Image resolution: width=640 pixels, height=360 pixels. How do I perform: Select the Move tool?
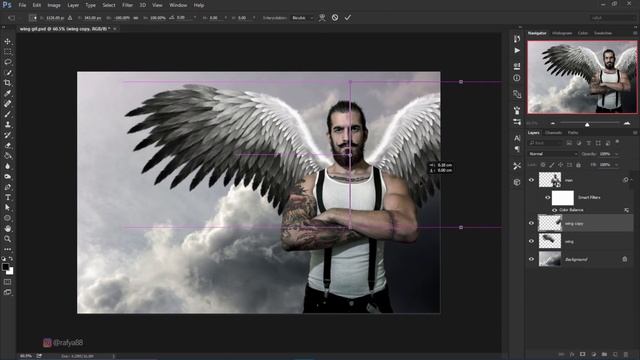click(7, 41)
